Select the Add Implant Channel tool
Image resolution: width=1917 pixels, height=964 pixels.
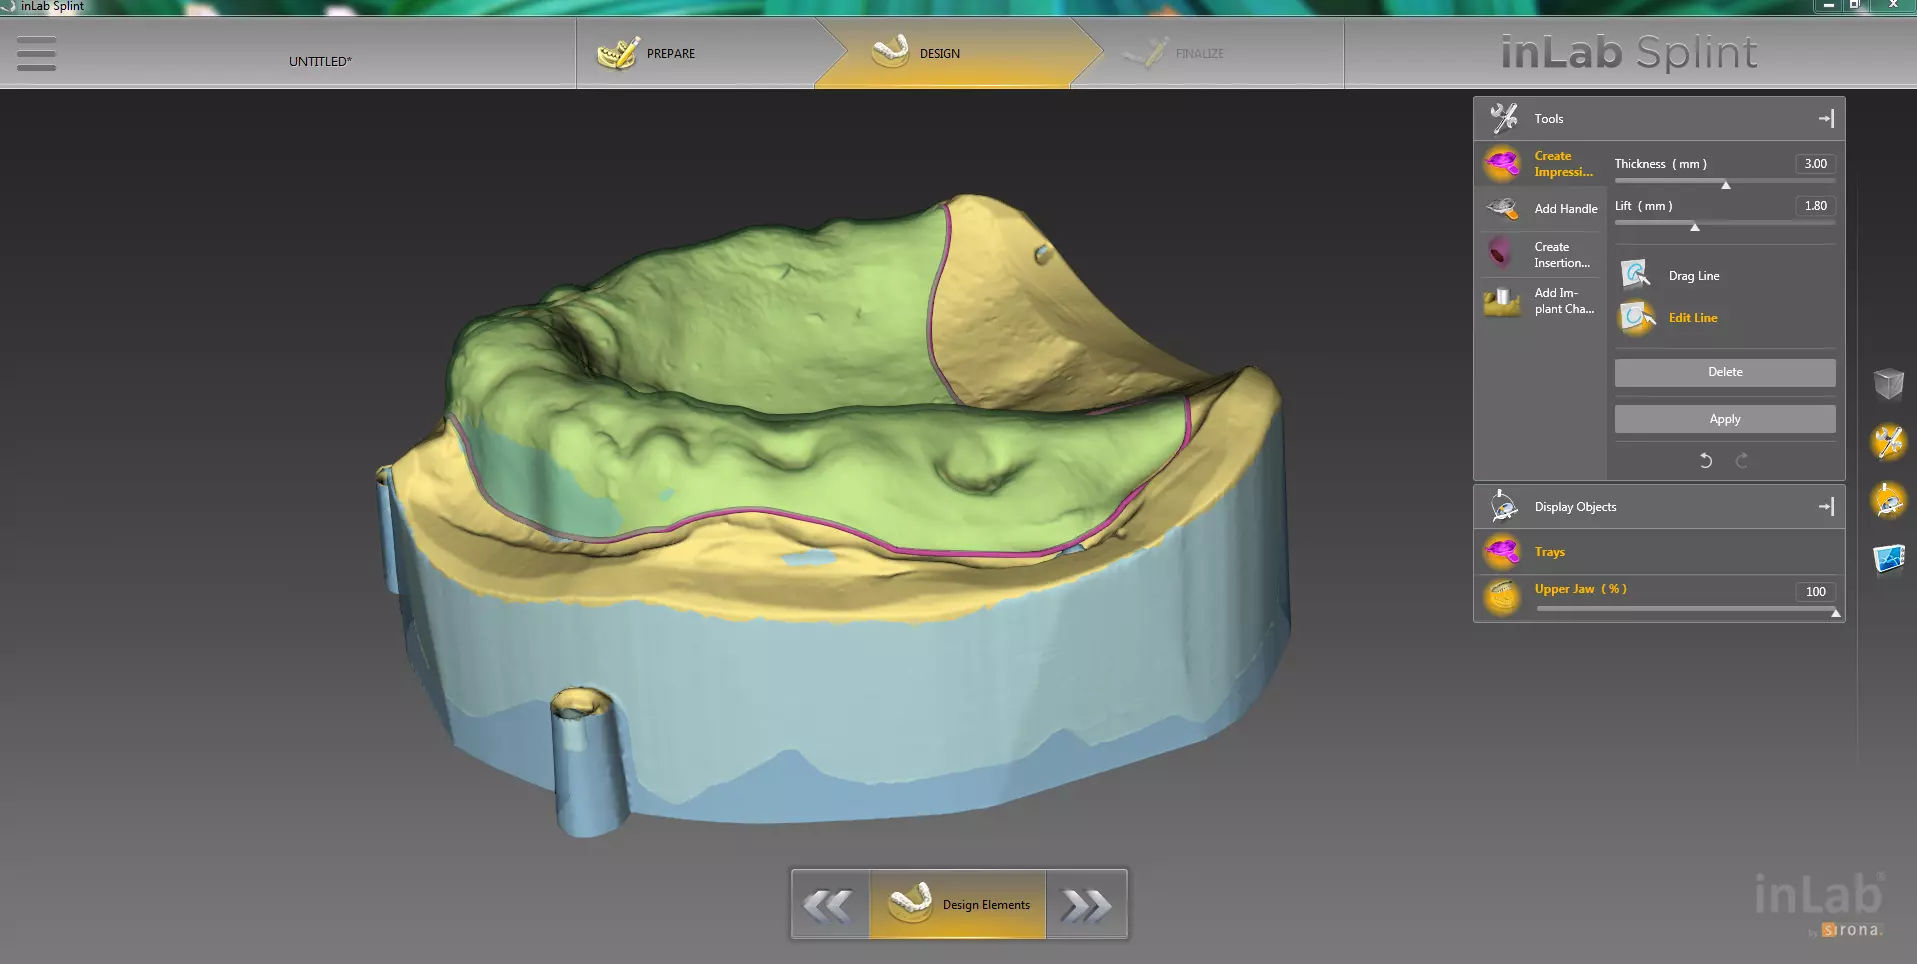pyautogui.click(x=1539, y=301)
